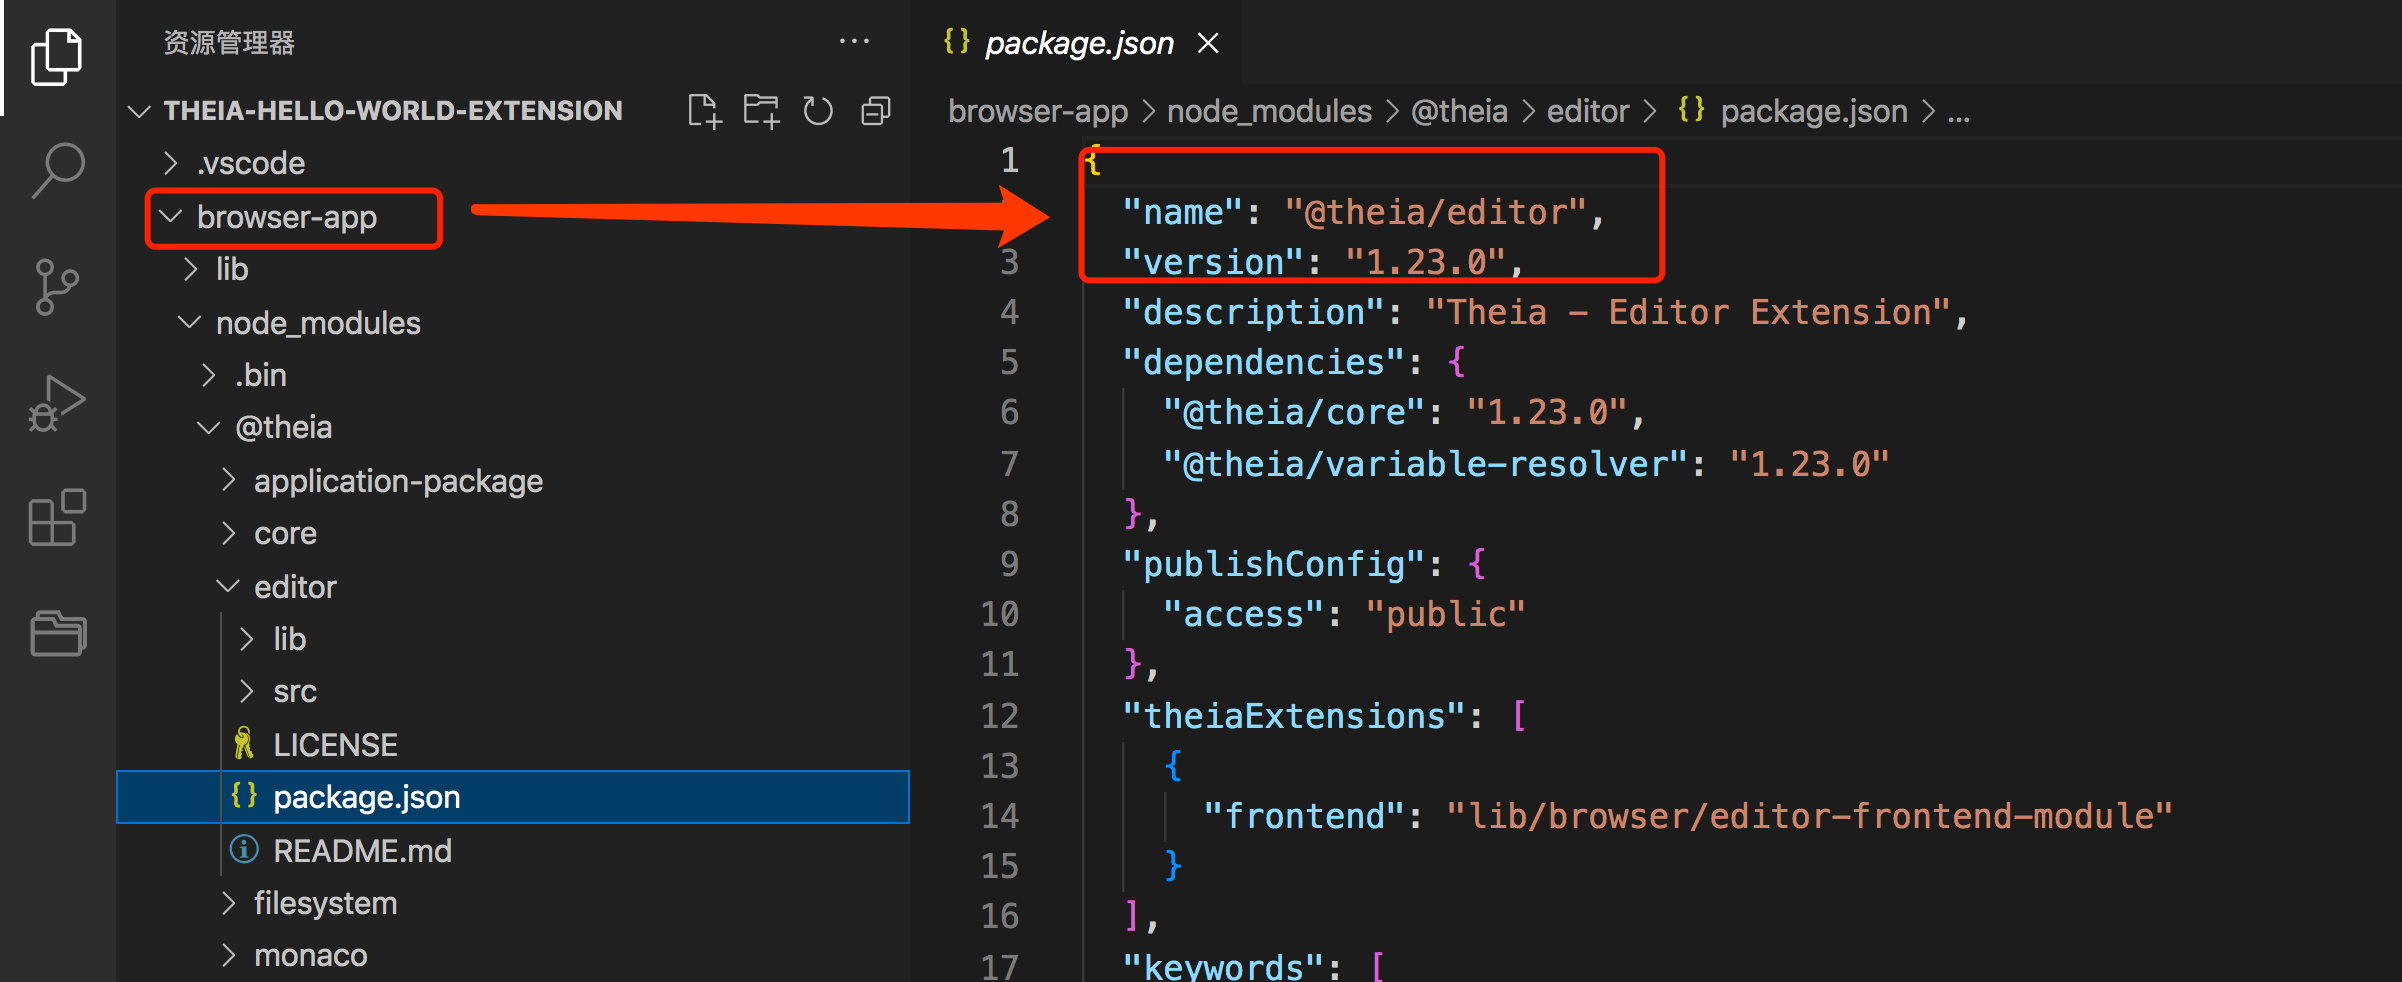This screenshot has width=2402, height=982.
Task: Click package.json in the breadcrumb
Action: click(x=1814, y=111)
